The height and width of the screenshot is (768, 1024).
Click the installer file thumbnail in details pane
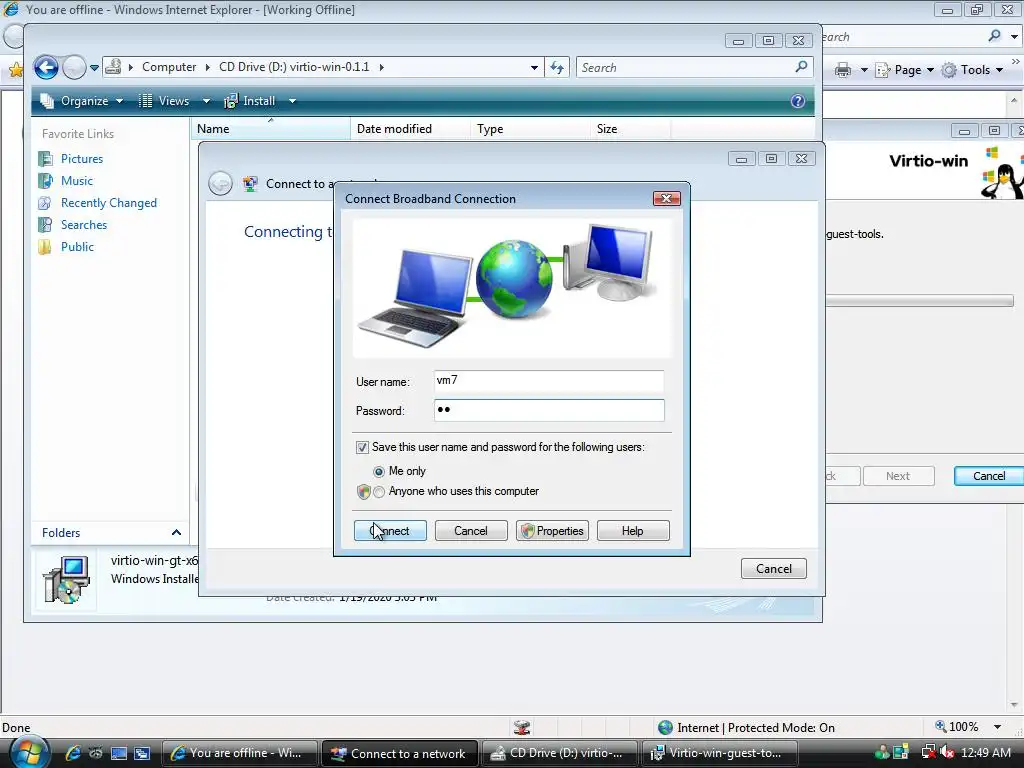(65, 579)
